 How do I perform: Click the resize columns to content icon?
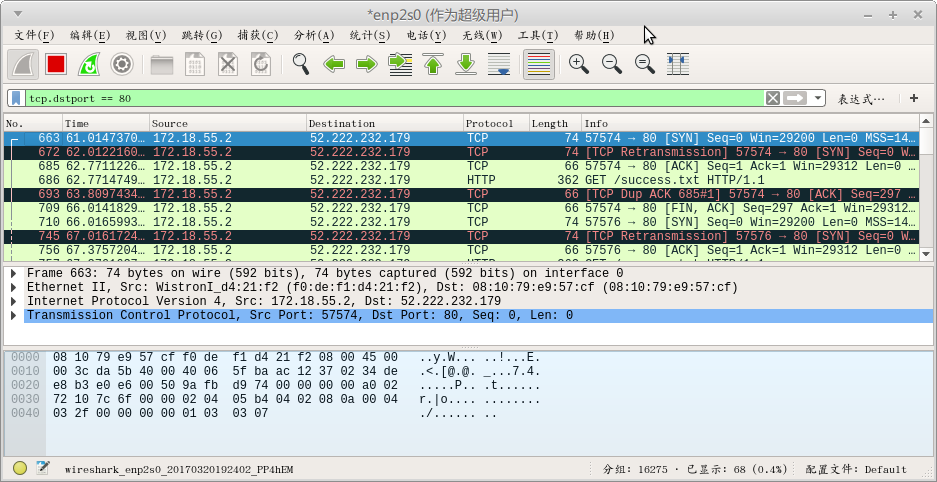click(x=678, y=64)
